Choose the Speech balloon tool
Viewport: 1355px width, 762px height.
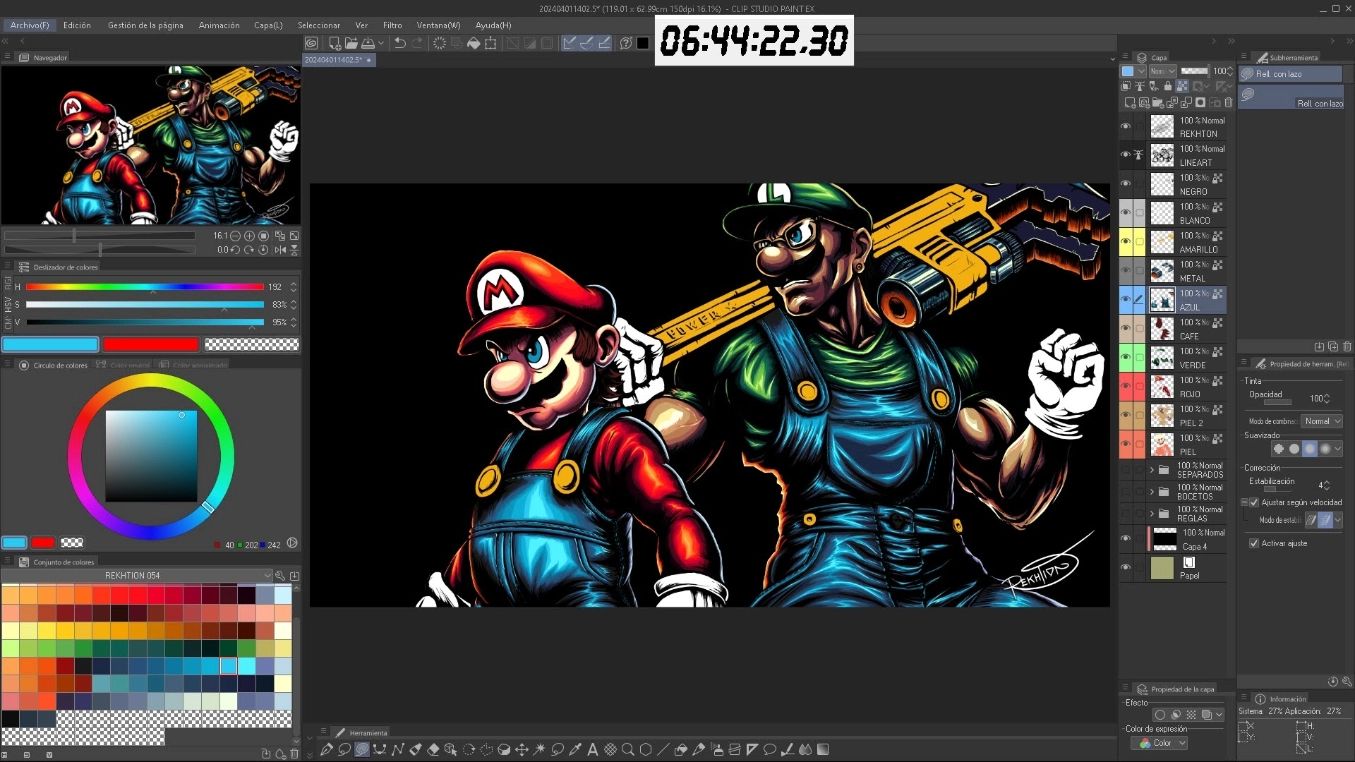tap(769, 749)
